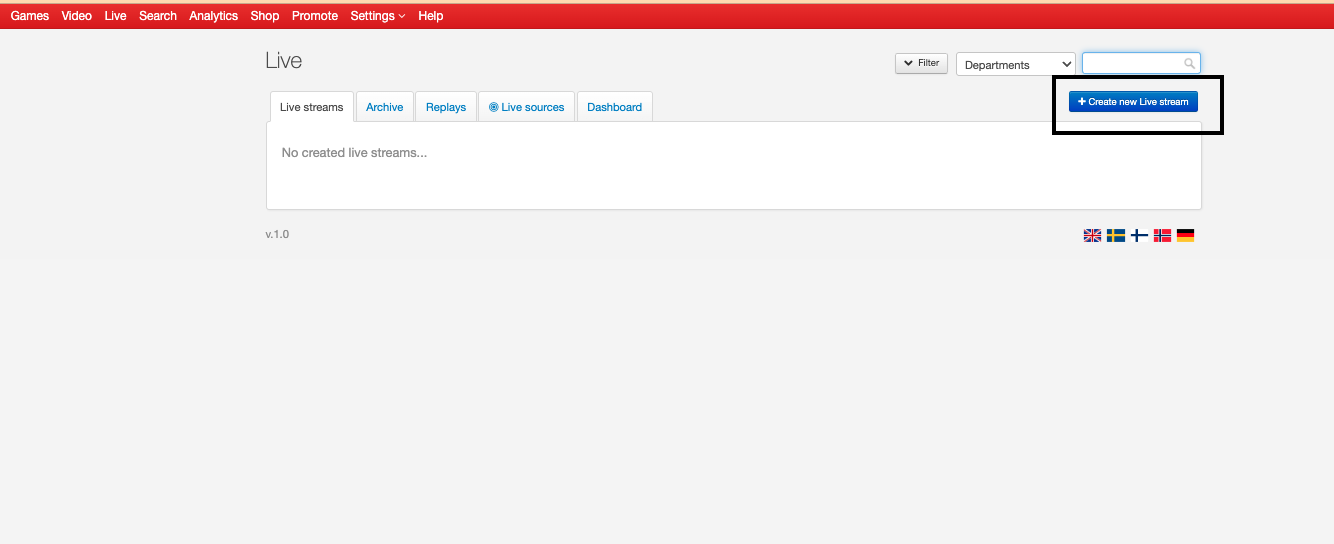Viewport: 1334px width, 544px height.
Task: Switch language using the UK flag
Action: click(x=1092, y=236)
